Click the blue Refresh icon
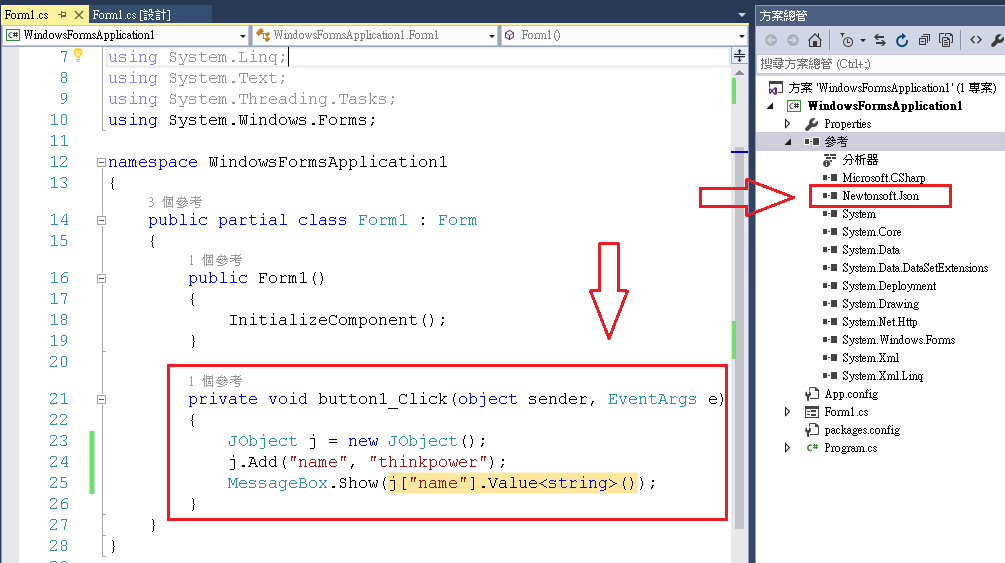Screen dimensions: 1005x563 (x=902, y=40)
